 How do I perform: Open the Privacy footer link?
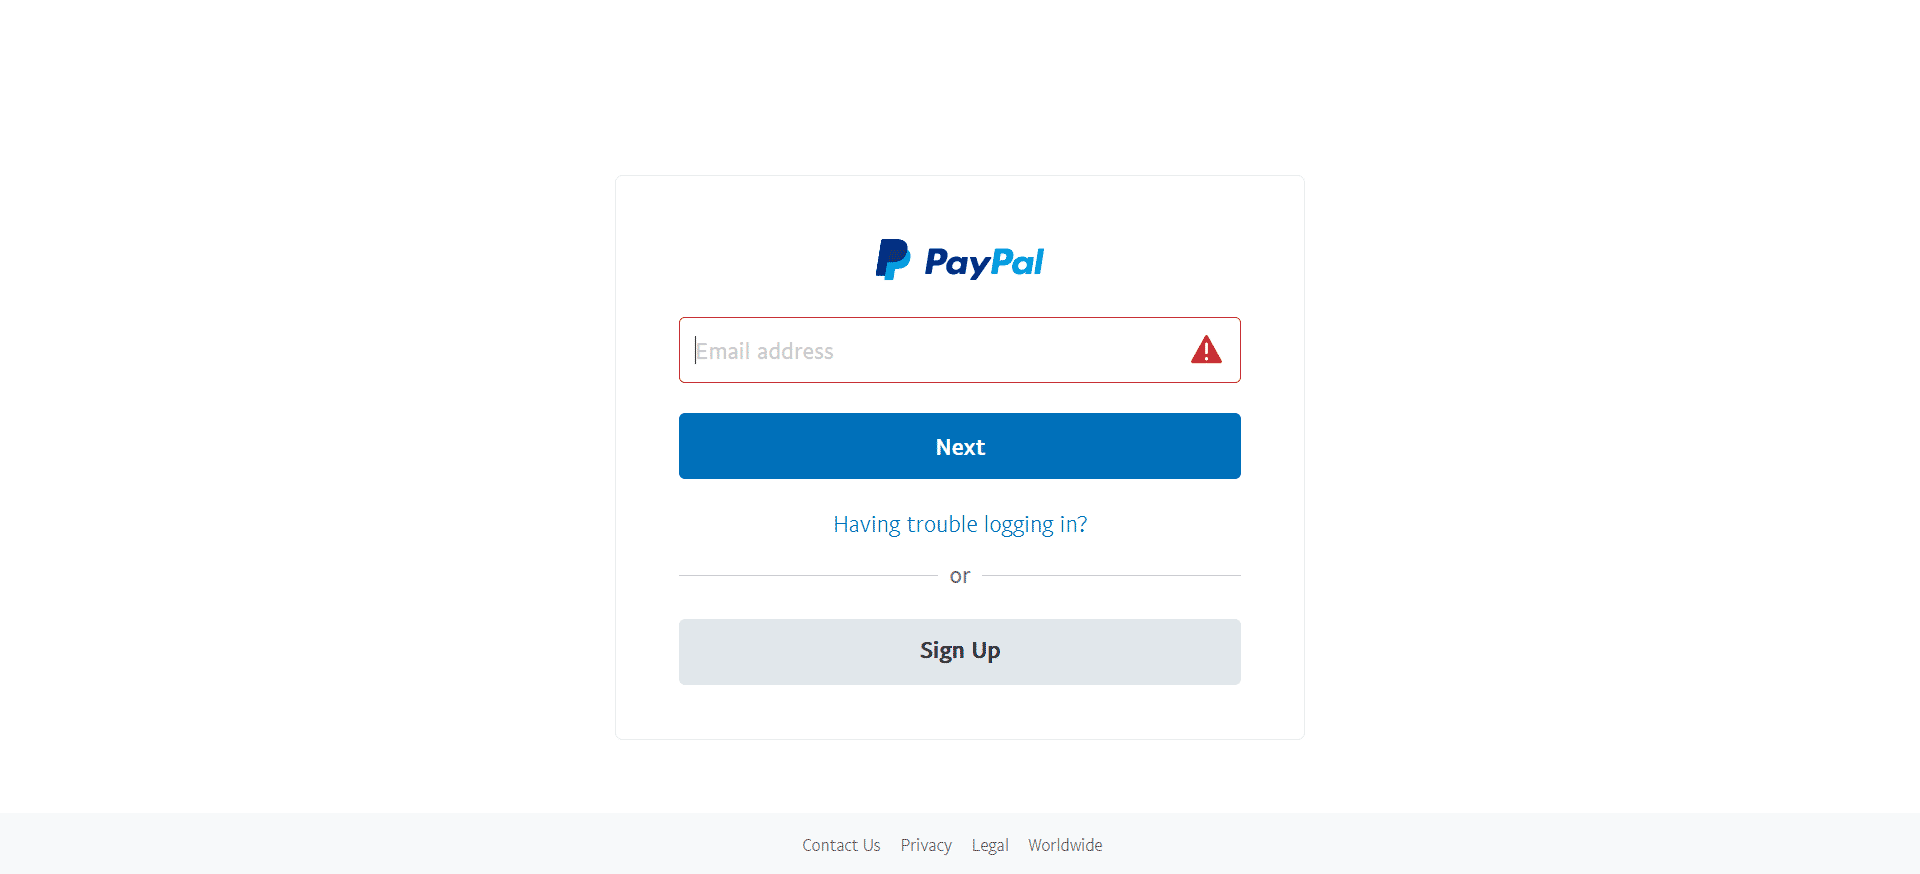926,845
